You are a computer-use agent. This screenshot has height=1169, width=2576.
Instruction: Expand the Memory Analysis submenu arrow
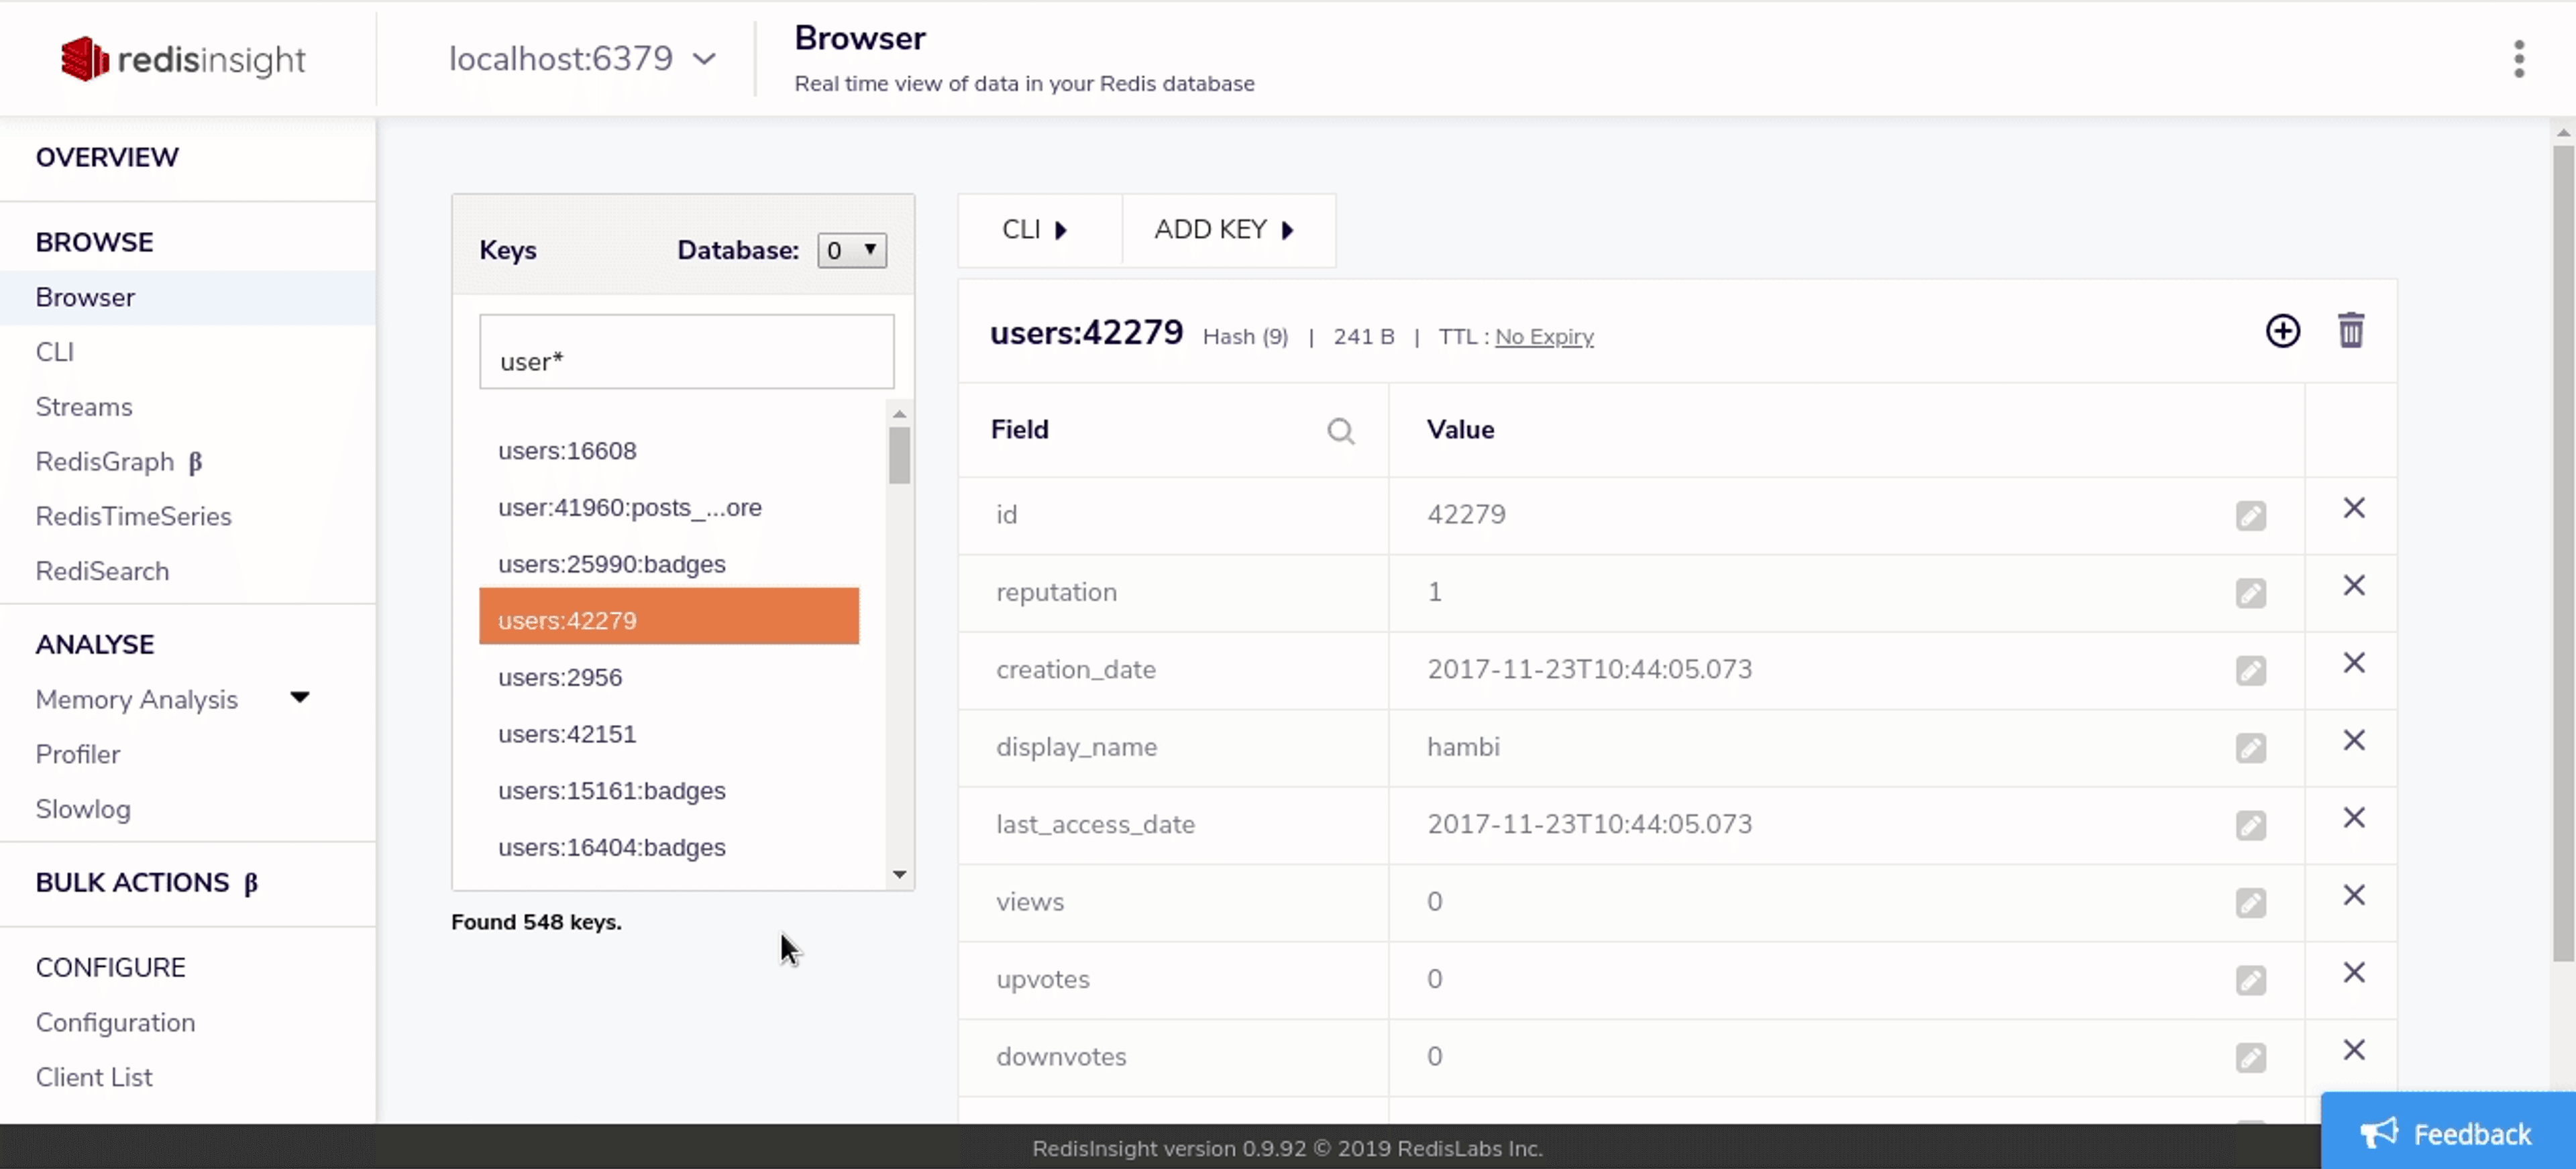tap(299, 697)
